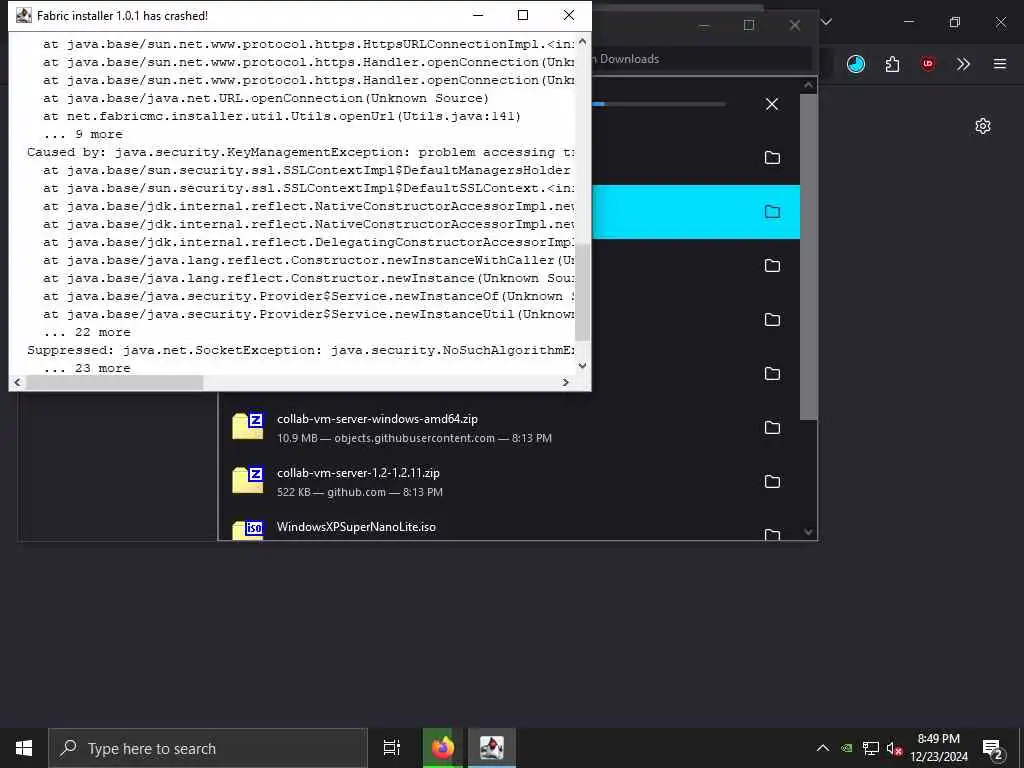Click the 'Suppressed: java.net.SocketException' line
The image size is (1024, 768).
pos(300,350)
